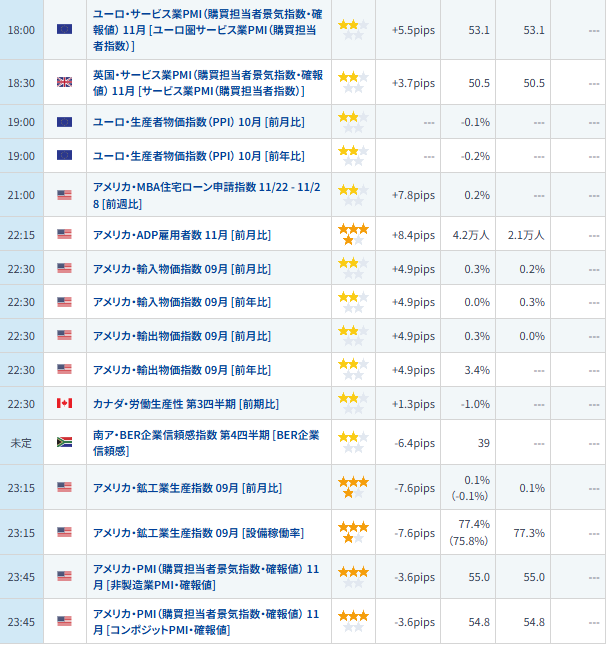Click the UK flag icon at 18:30

(x=65, y=82)
